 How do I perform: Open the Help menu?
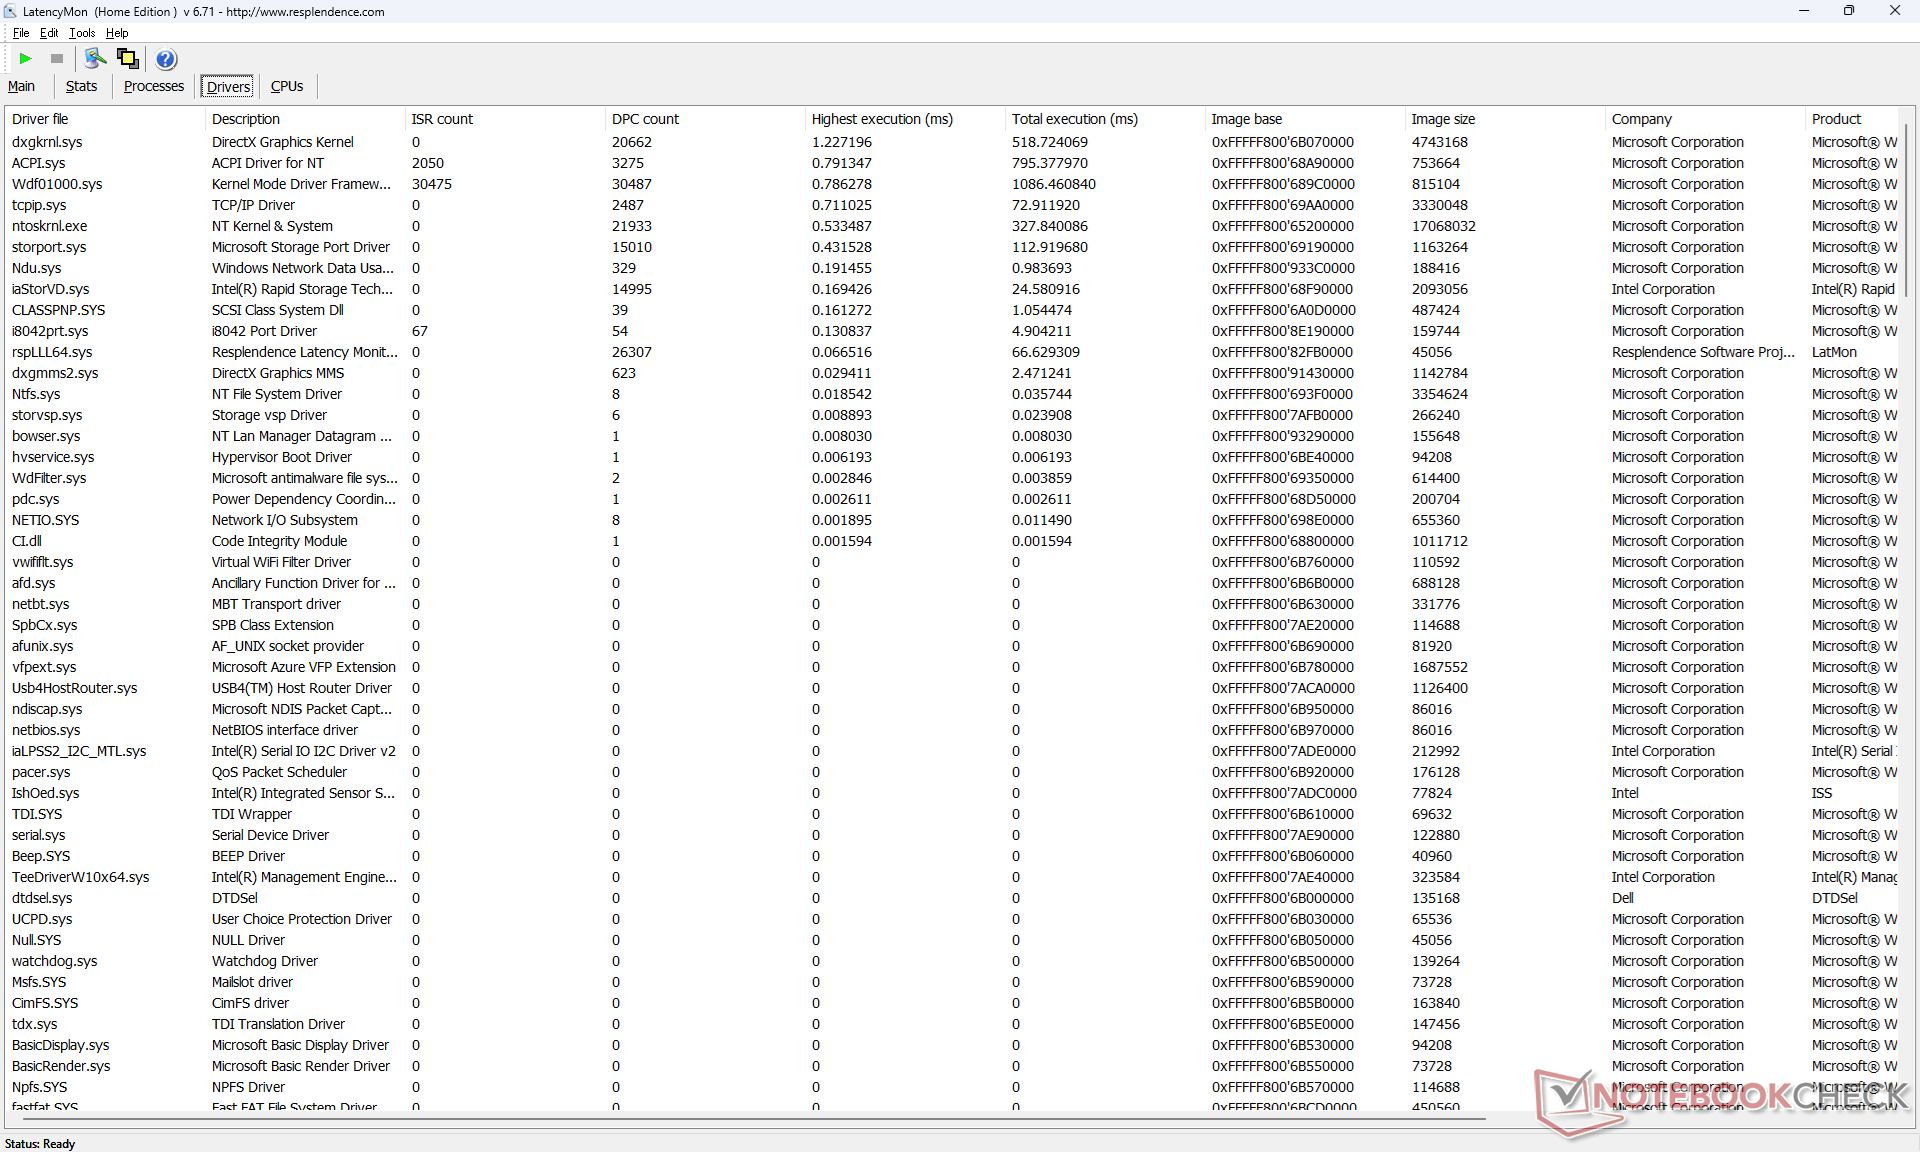tap(117, 33)
